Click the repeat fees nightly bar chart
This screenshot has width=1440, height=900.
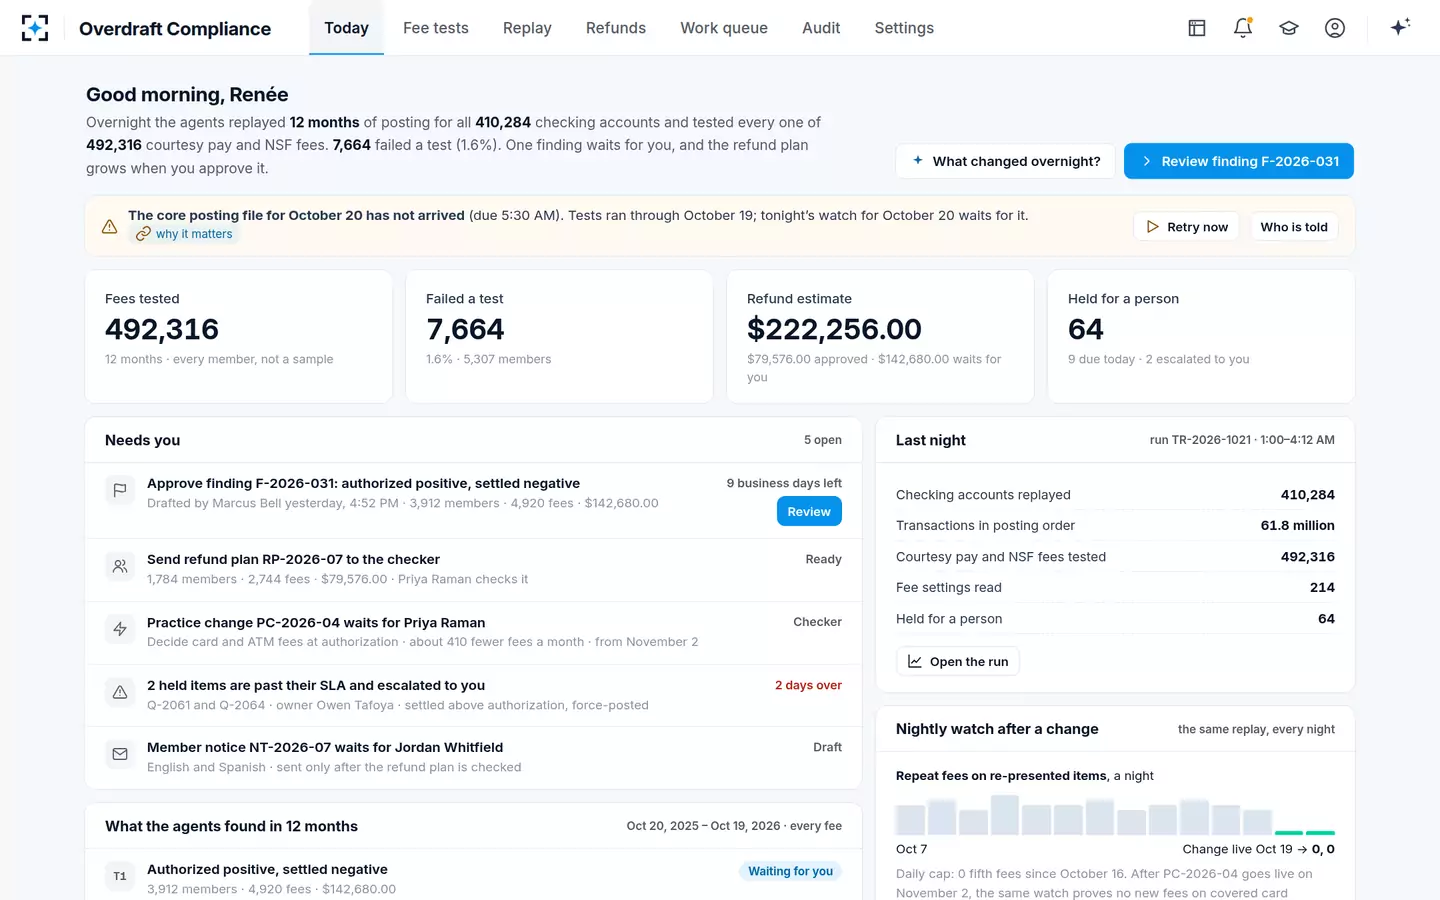[x=1115, y=815]
